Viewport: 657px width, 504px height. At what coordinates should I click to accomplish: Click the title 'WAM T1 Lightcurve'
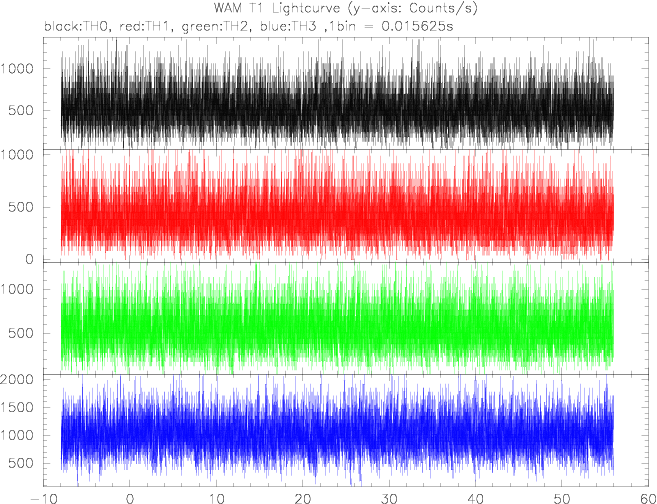click(277, 8)
